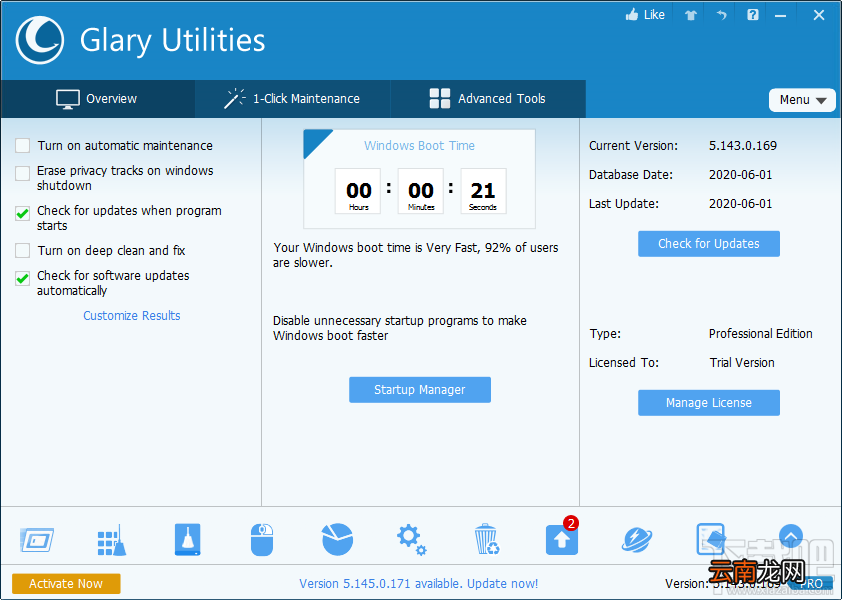Enable Turn on deep clean and fix
The image size is (842, 600).
coord(23,250)
